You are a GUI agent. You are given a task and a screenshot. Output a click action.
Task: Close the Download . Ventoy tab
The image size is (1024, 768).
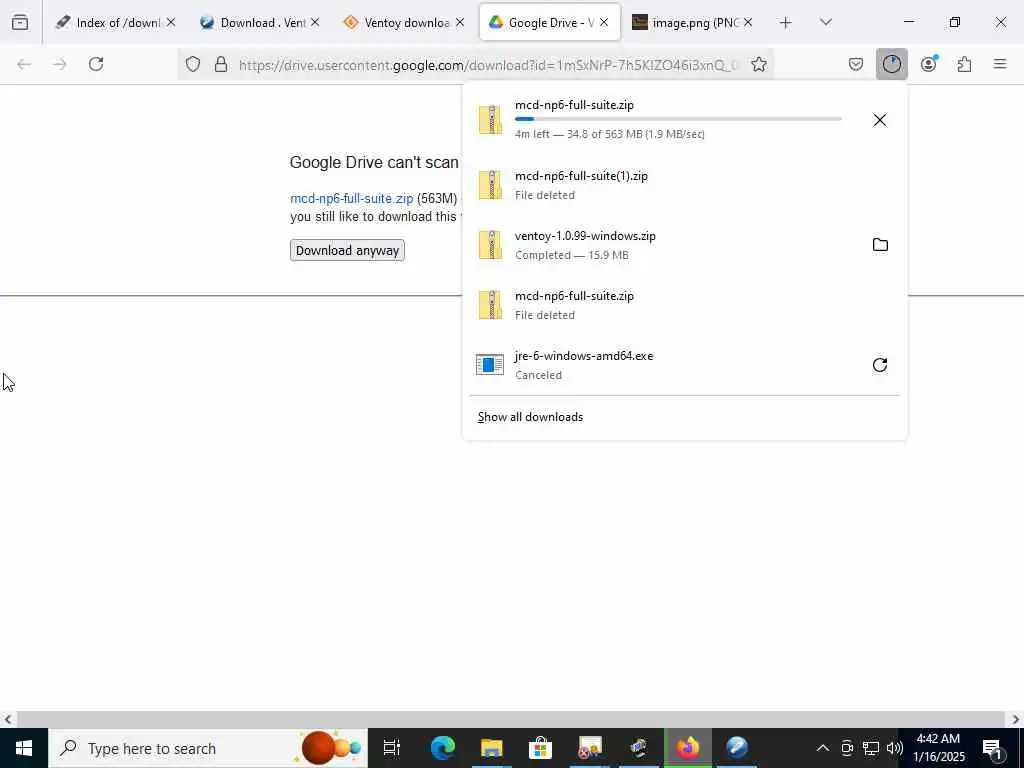(x=315, y=22)
